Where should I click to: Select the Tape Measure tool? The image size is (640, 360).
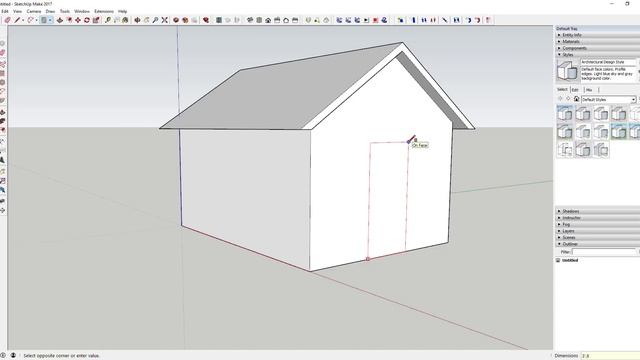[108, 20]
